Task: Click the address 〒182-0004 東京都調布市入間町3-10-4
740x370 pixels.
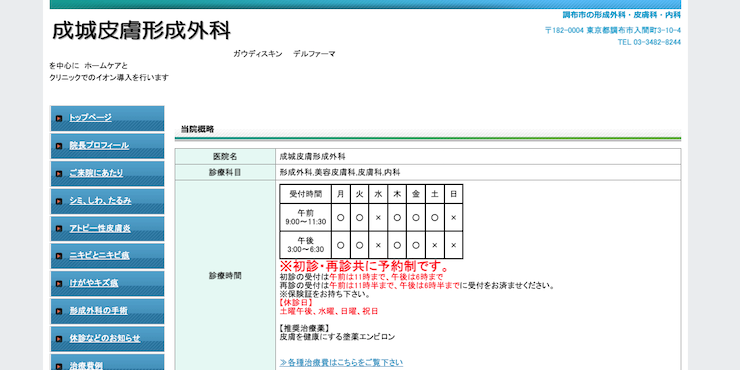Action: [613, 30]
